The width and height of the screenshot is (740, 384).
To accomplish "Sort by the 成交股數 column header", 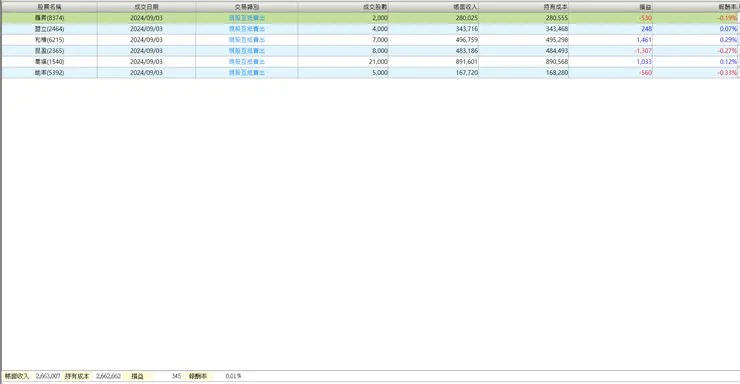I will click(x=343, y=7).
